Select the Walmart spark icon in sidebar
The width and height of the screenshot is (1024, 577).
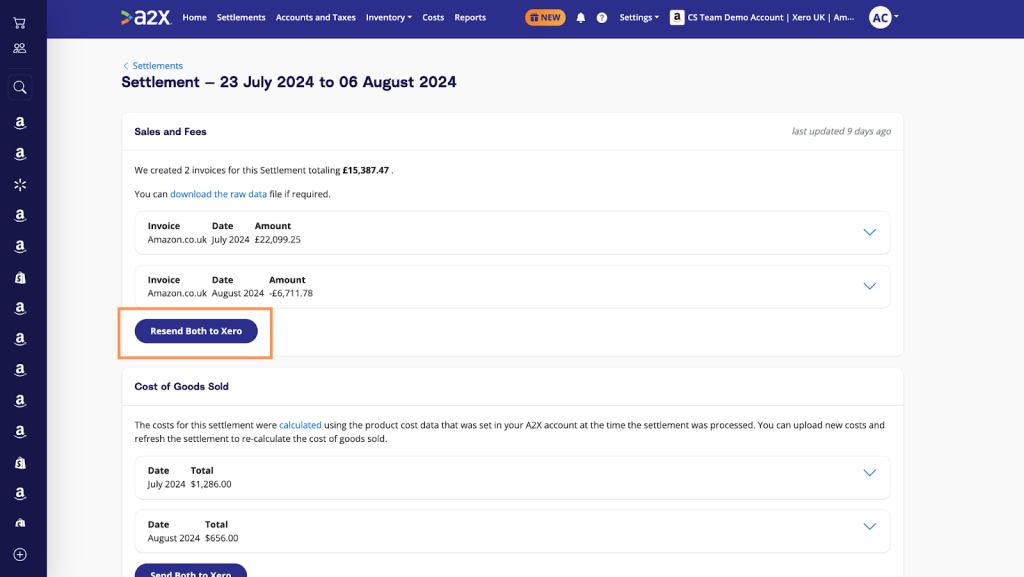pos(19,185)
